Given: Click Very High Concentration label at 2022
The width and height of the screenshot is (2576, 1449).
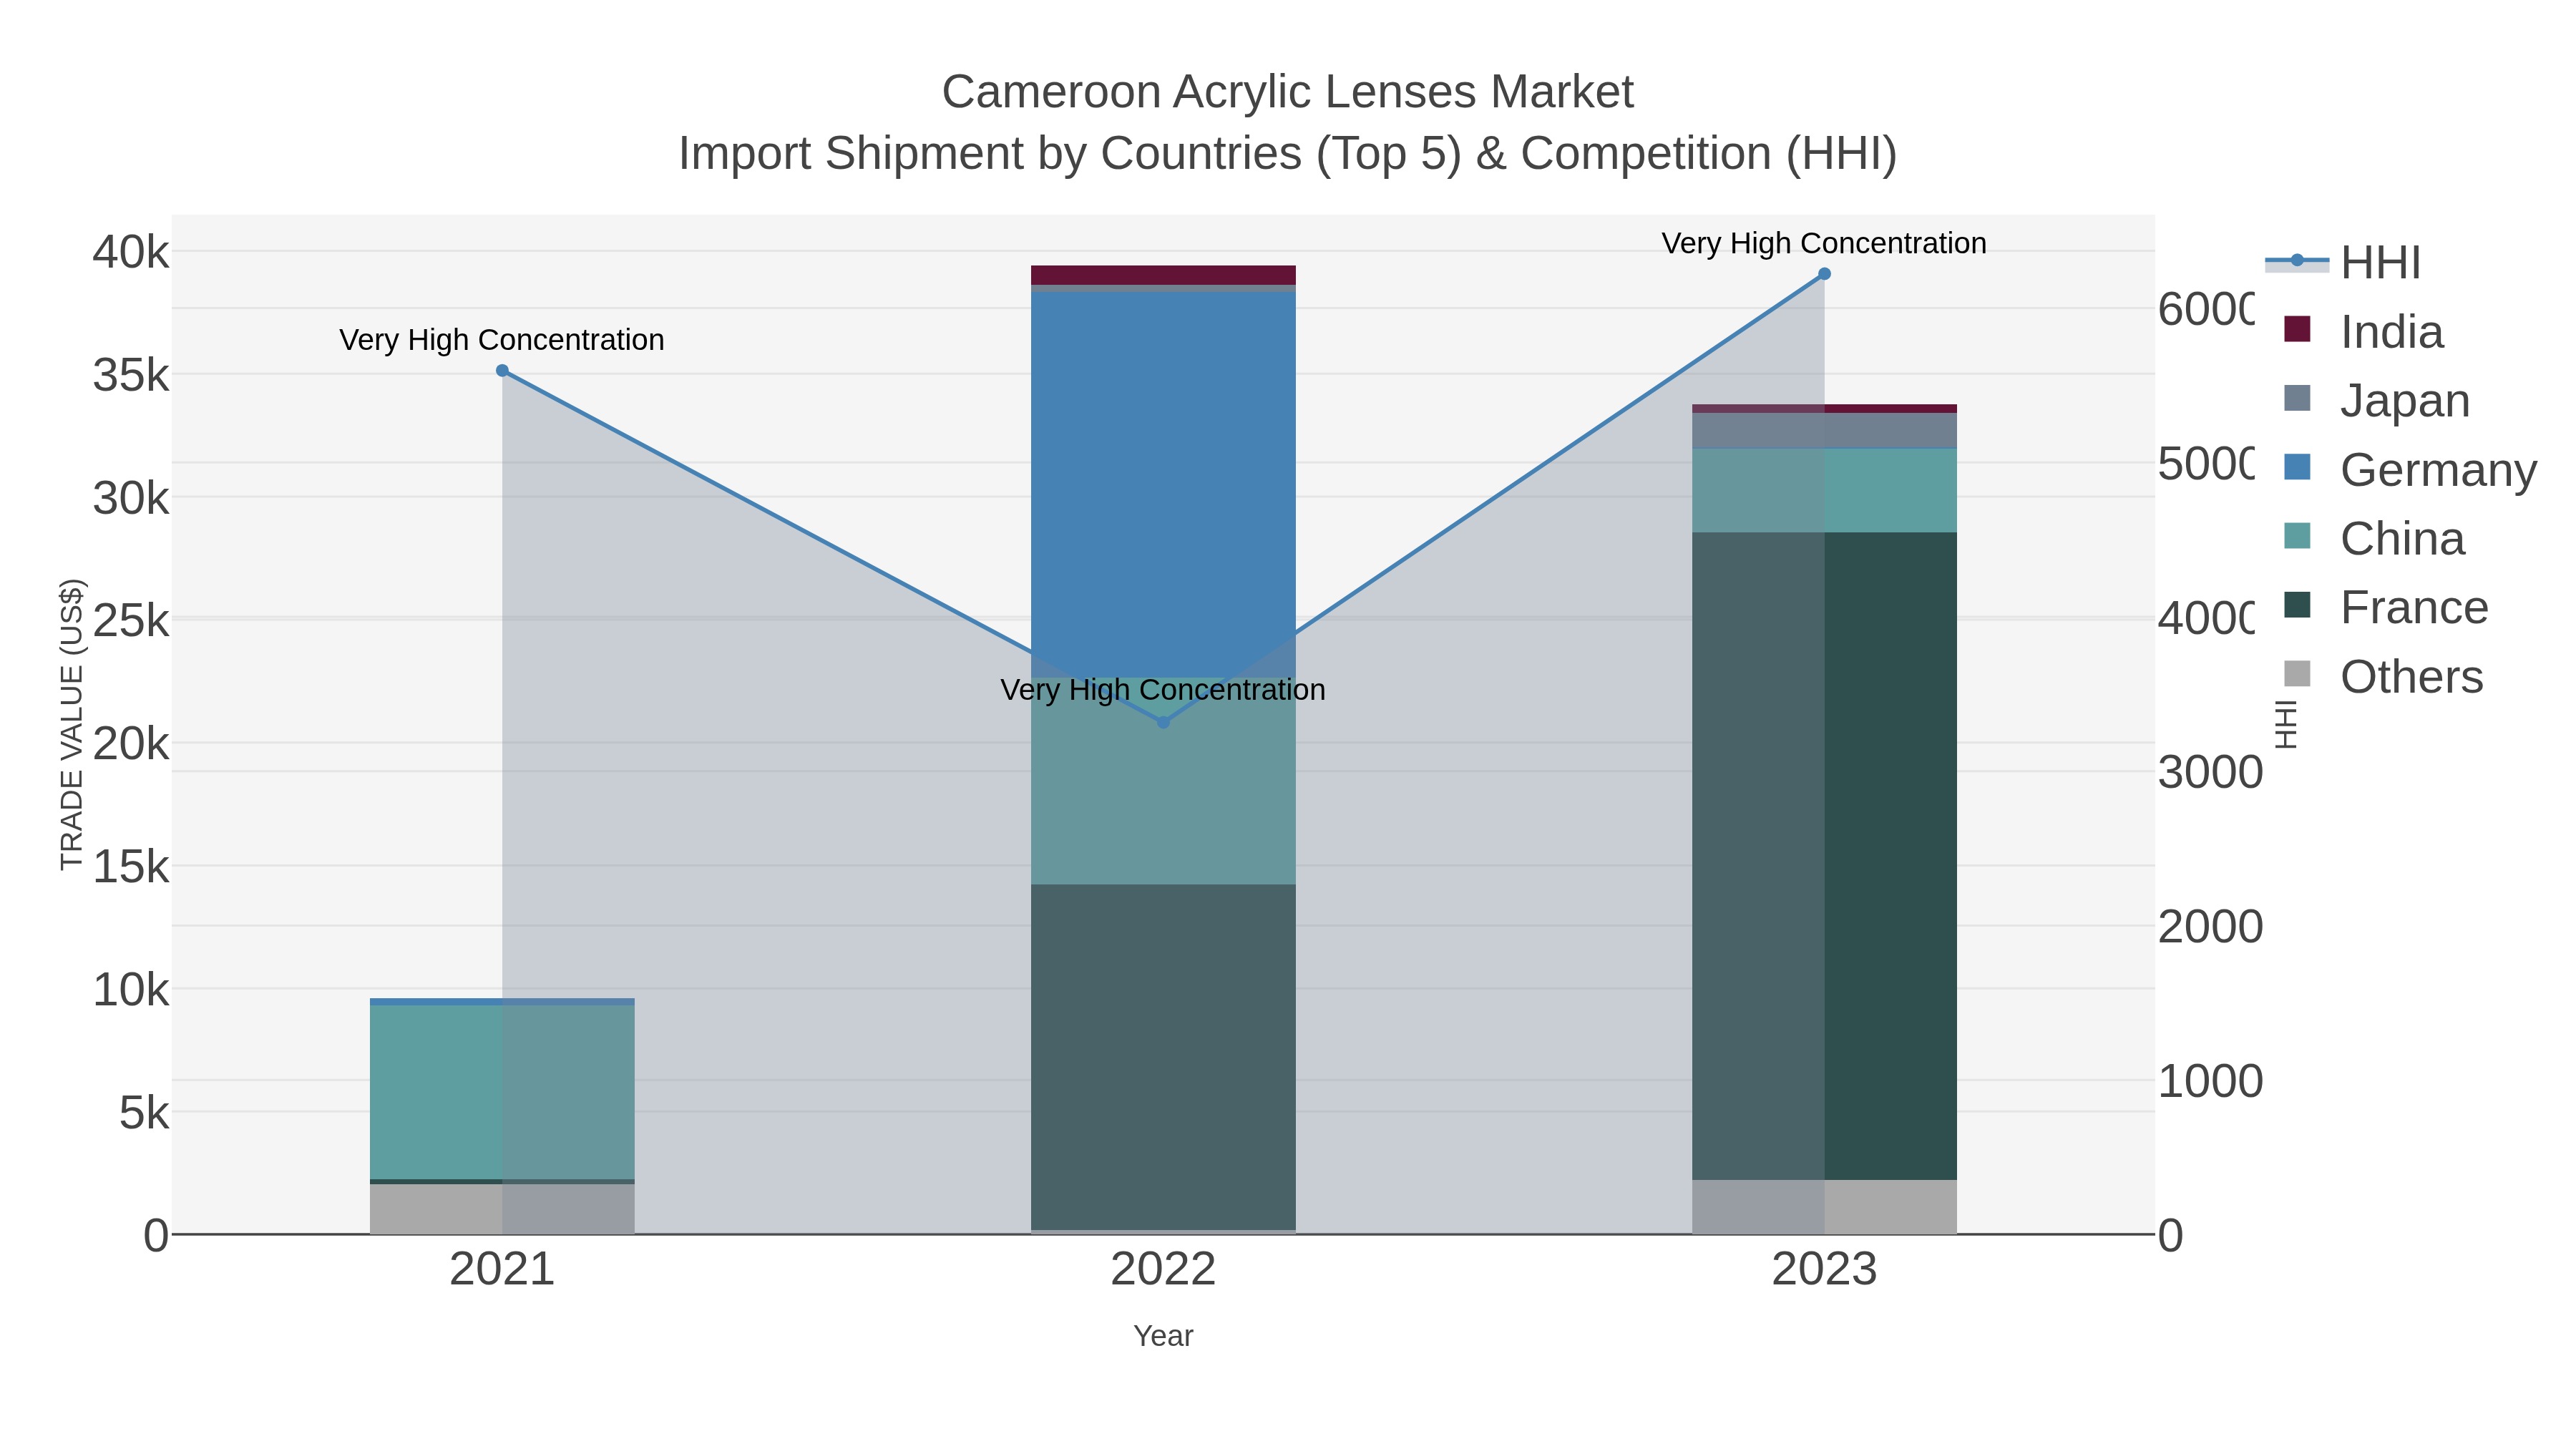Looking at the screenshot, I should coord(1163,690).
